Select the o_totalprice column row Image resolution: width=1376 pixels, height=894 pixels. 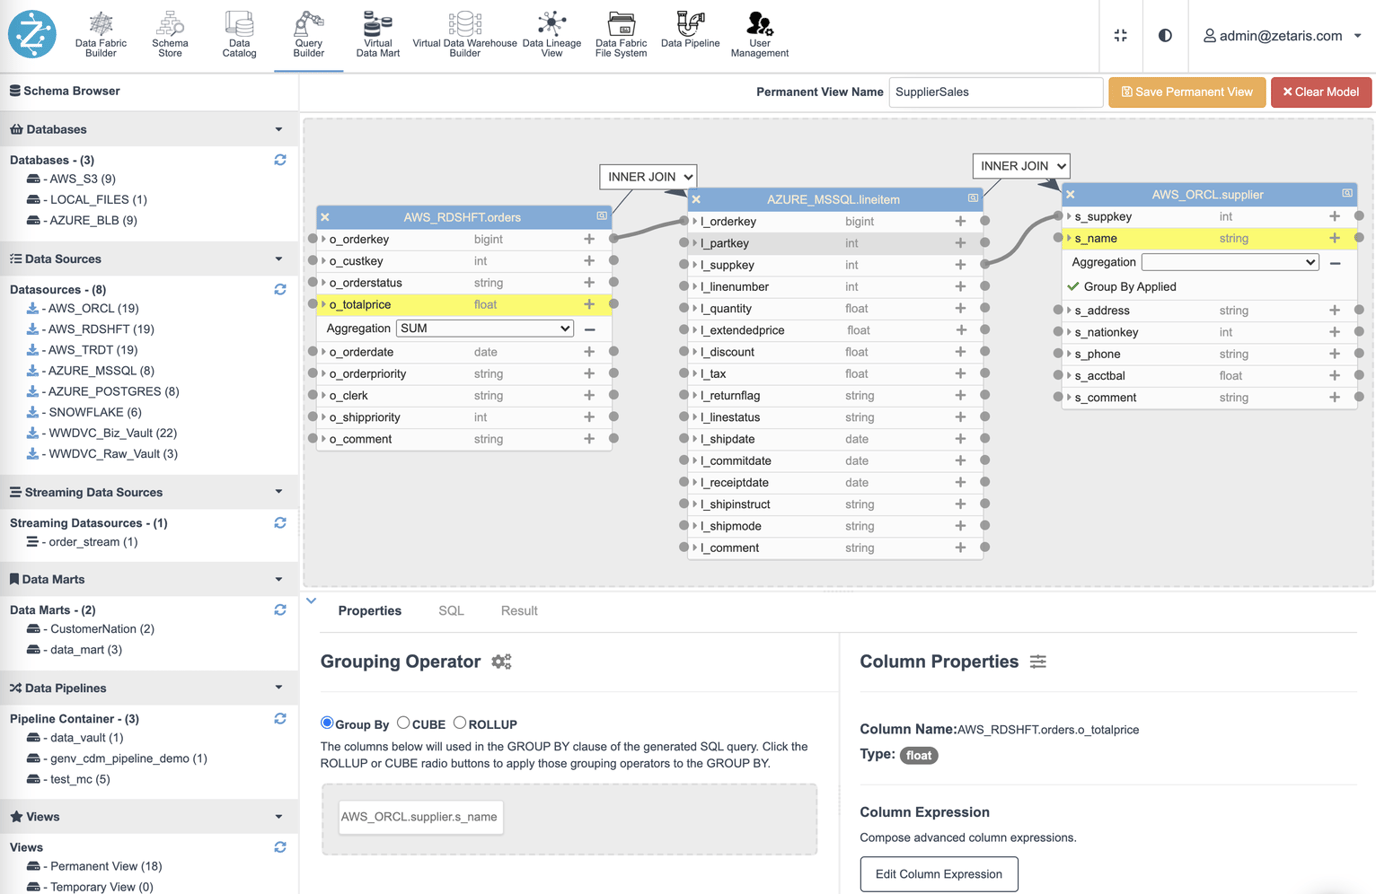[464, 305]
